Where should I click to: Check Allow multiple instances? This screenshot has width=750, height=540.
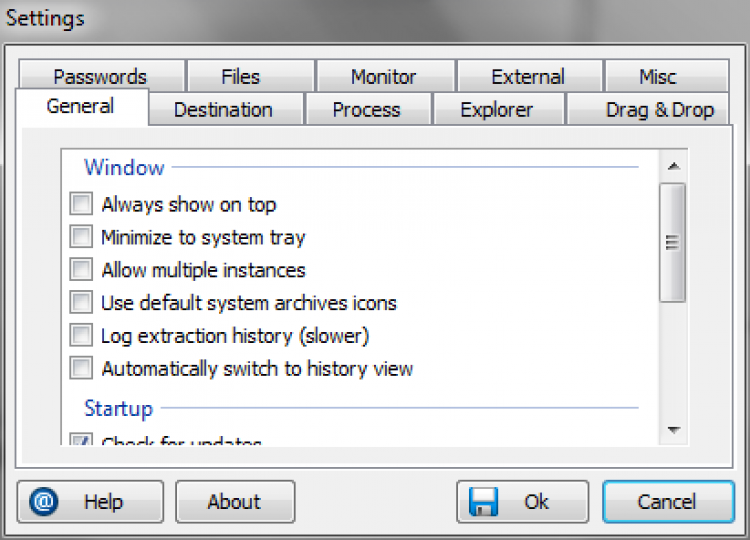tap(81, 270)
